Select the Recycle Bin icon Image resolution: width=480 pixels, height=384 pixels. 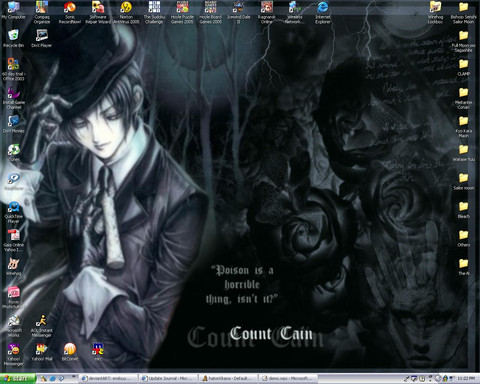[14, 39]
